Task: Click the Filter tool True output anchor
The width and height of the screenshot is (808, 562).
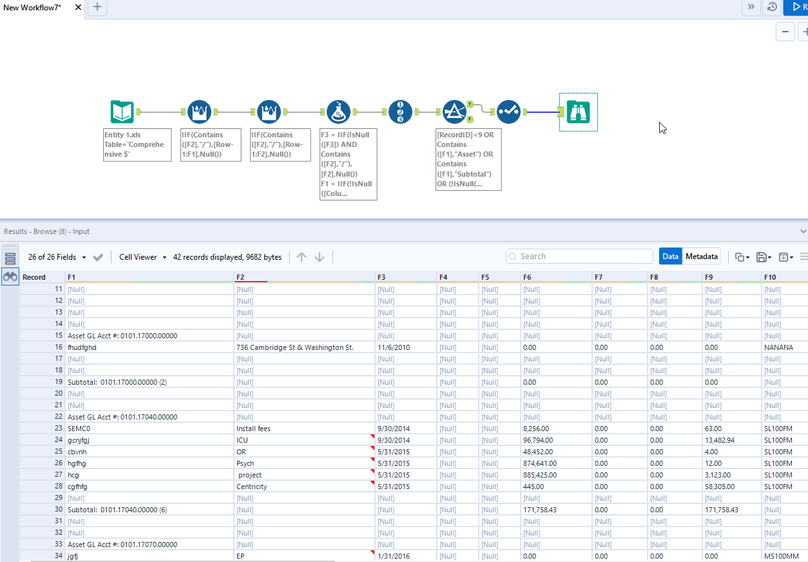Action: click(x=470, y=104)
